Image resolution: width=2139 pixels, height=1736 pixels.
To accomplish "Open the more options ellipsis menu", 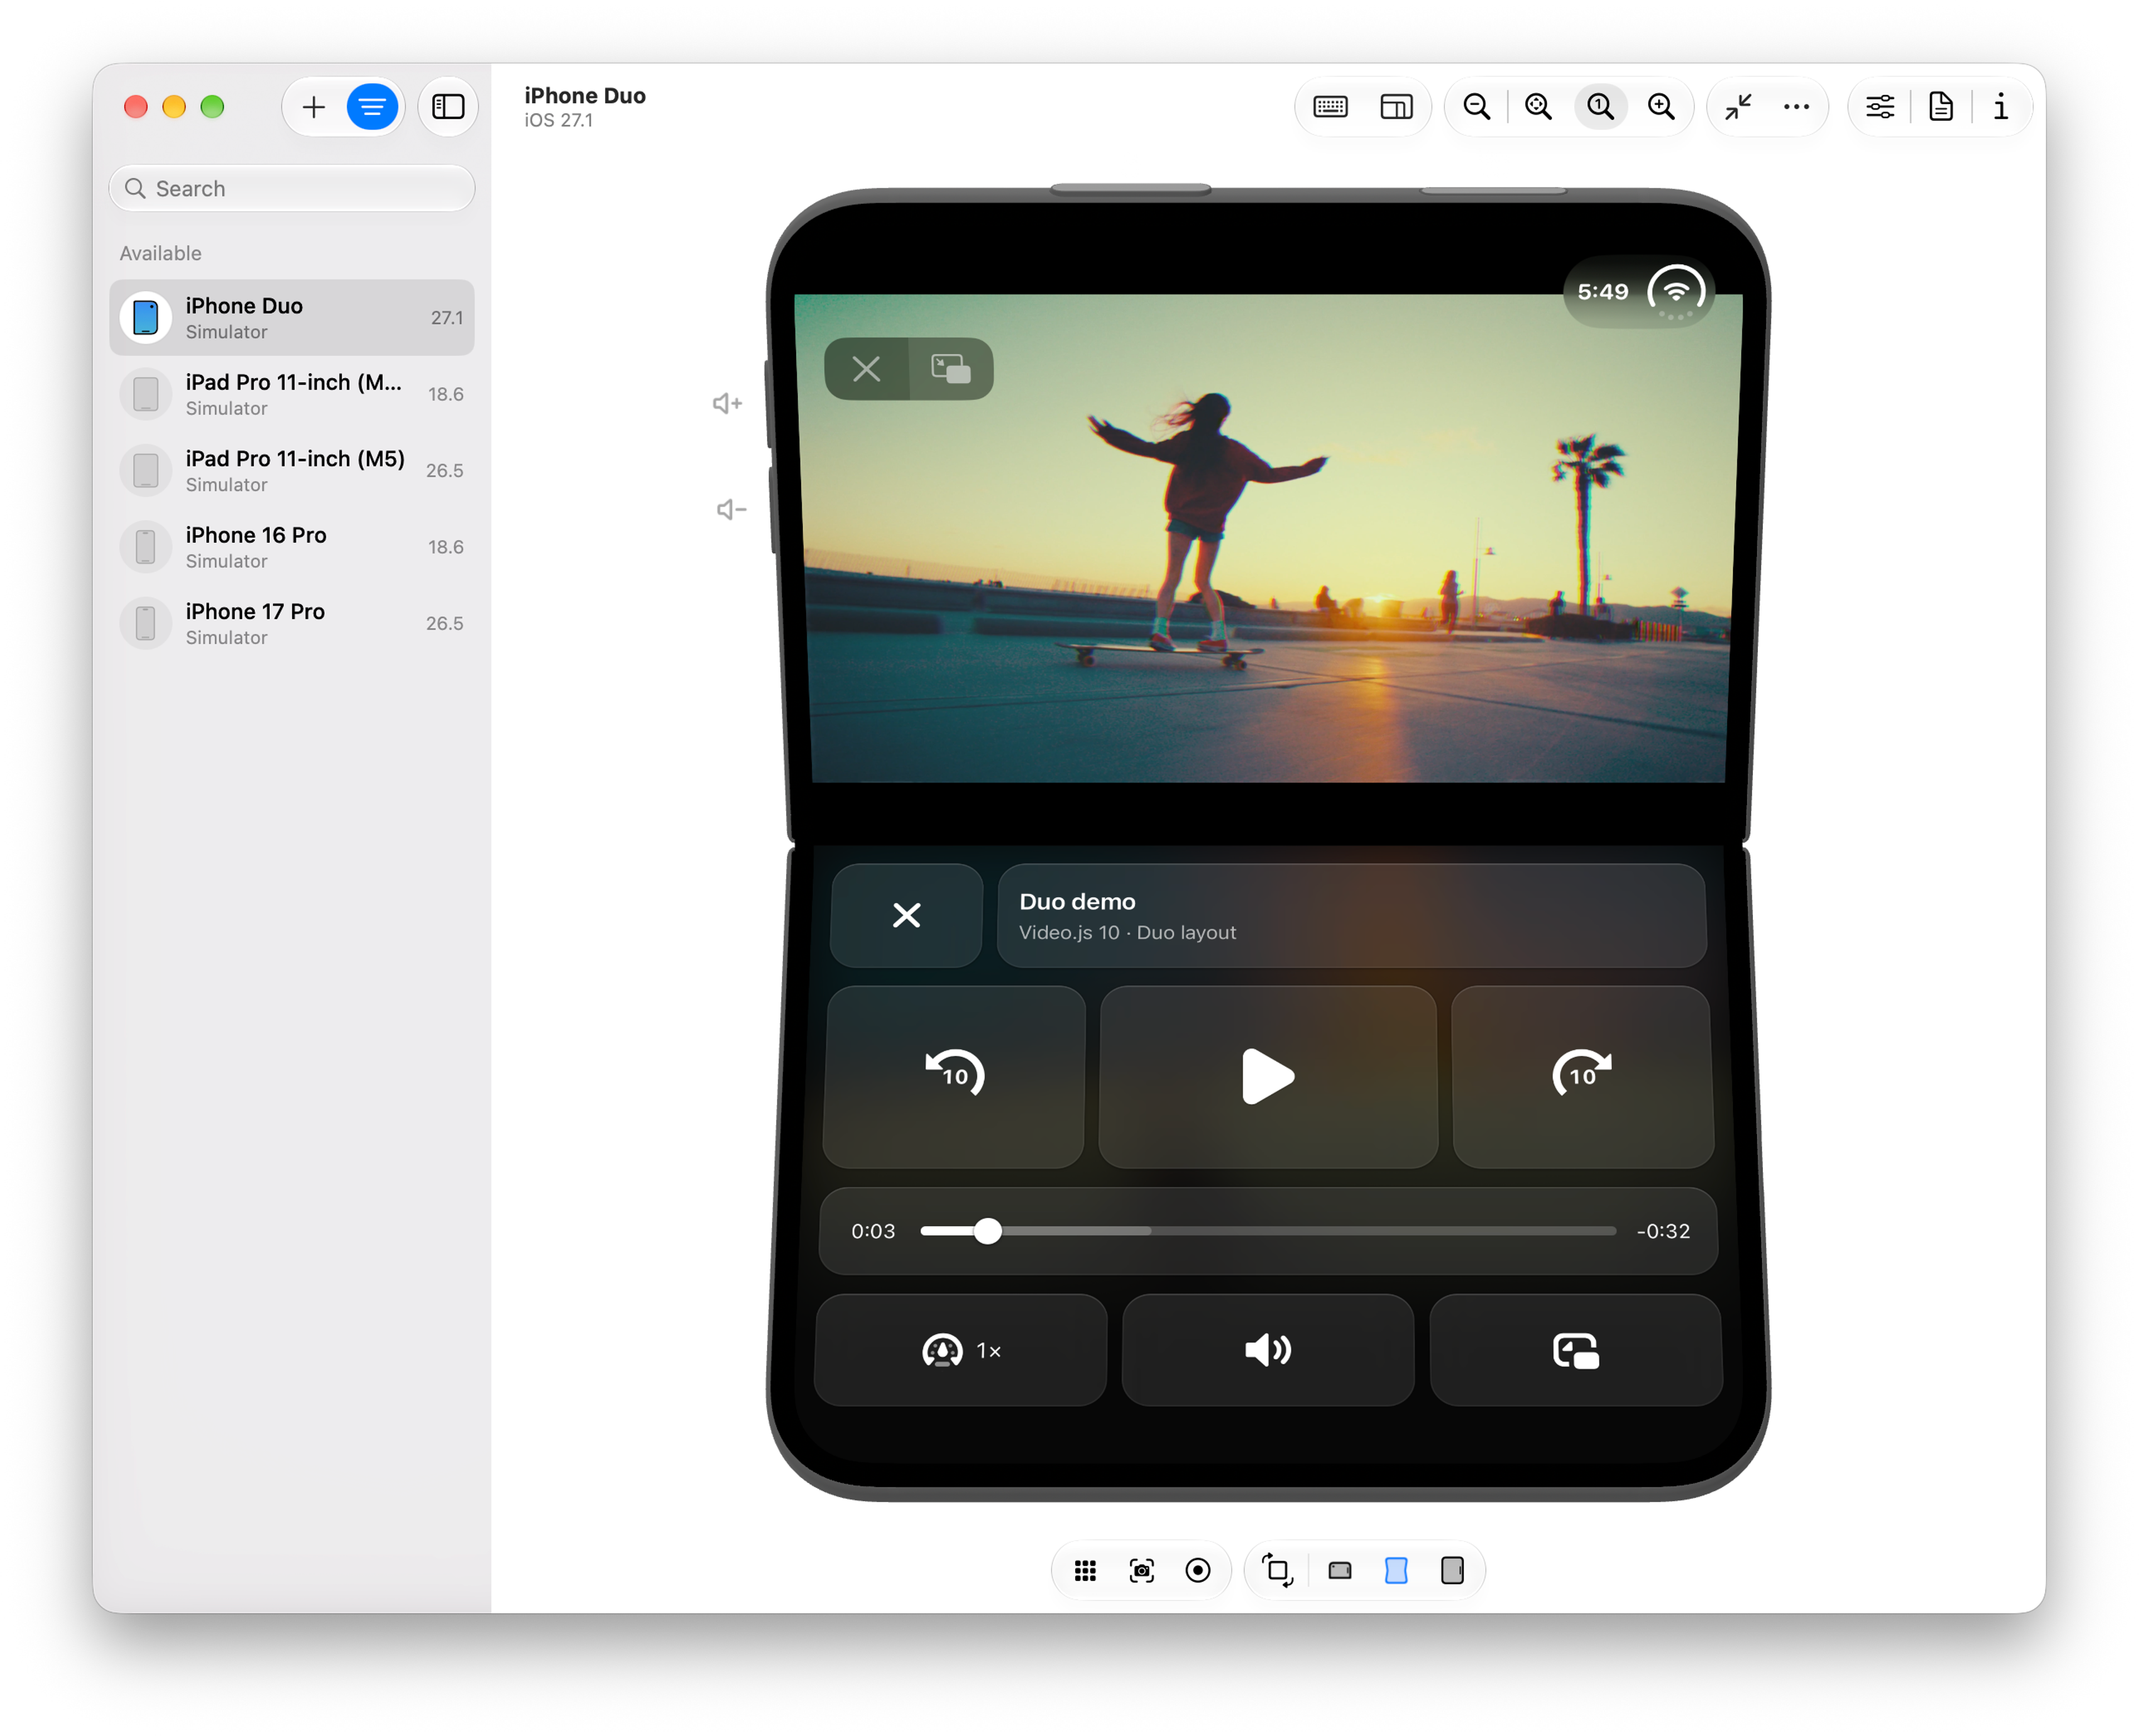I will pos(1796,107).
